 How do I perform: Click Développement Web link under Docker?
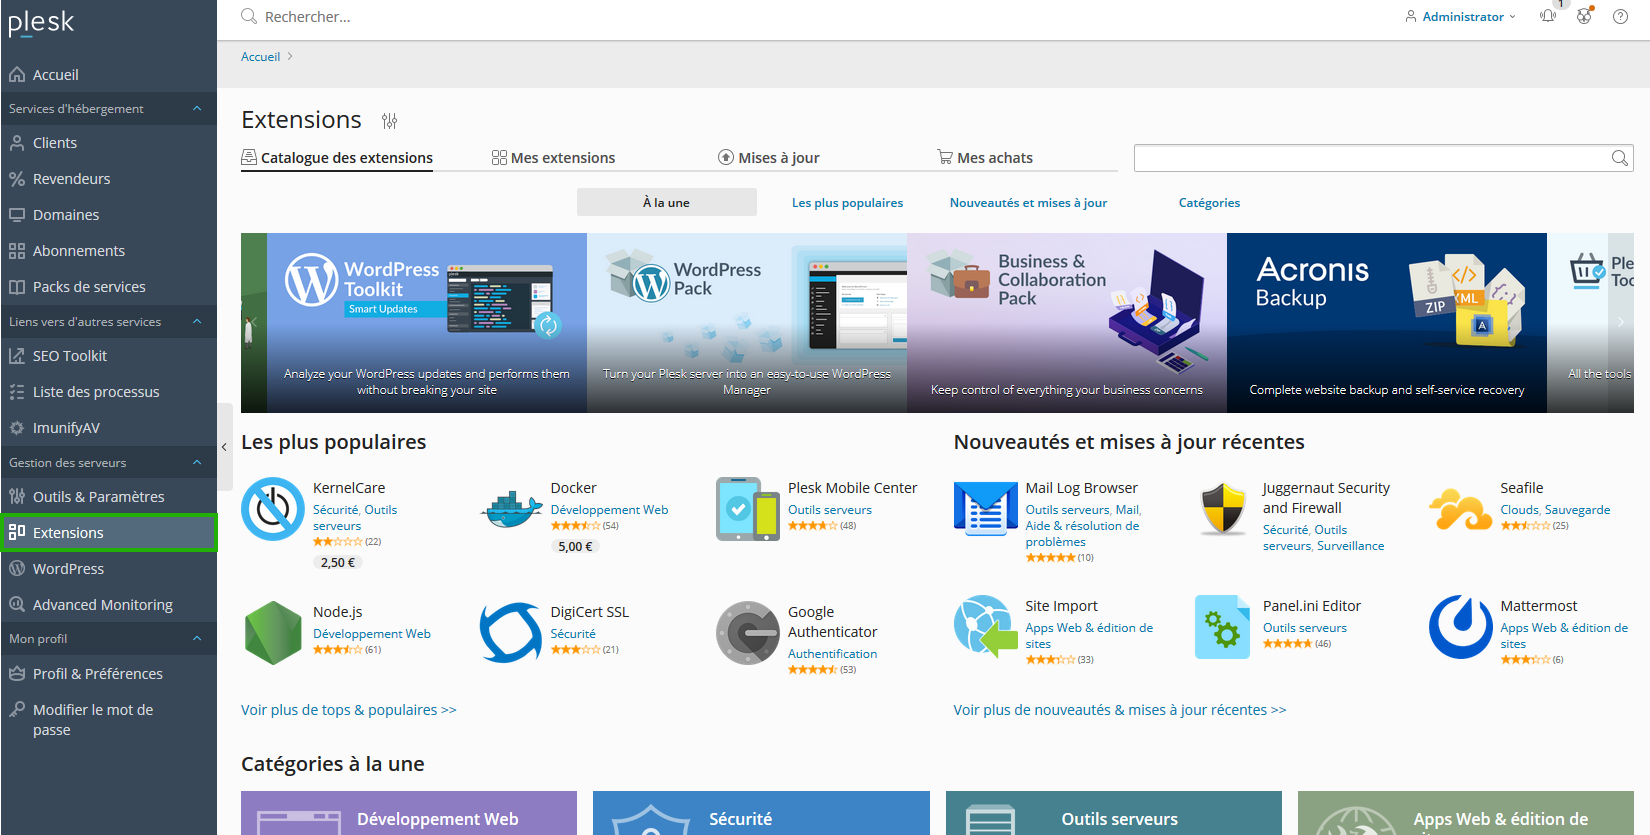point(609,510)
